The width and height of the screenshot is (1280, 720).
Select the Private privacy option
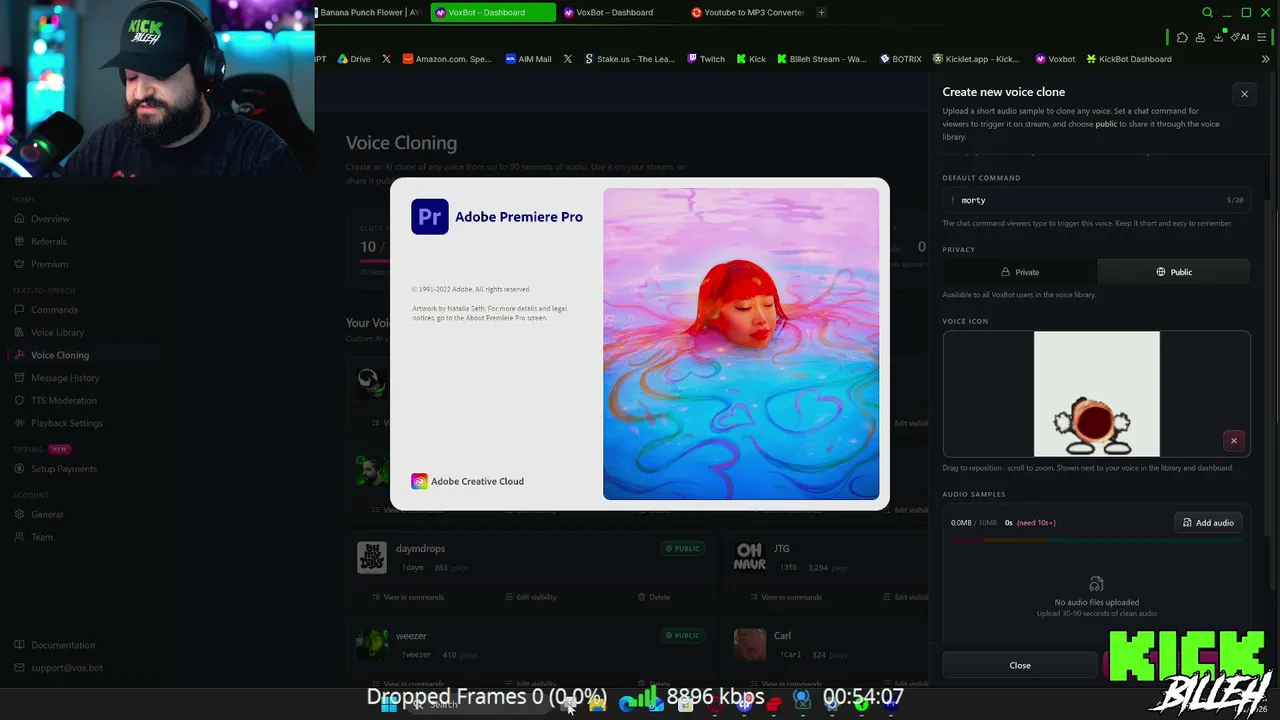click(x=1020, y=272)
